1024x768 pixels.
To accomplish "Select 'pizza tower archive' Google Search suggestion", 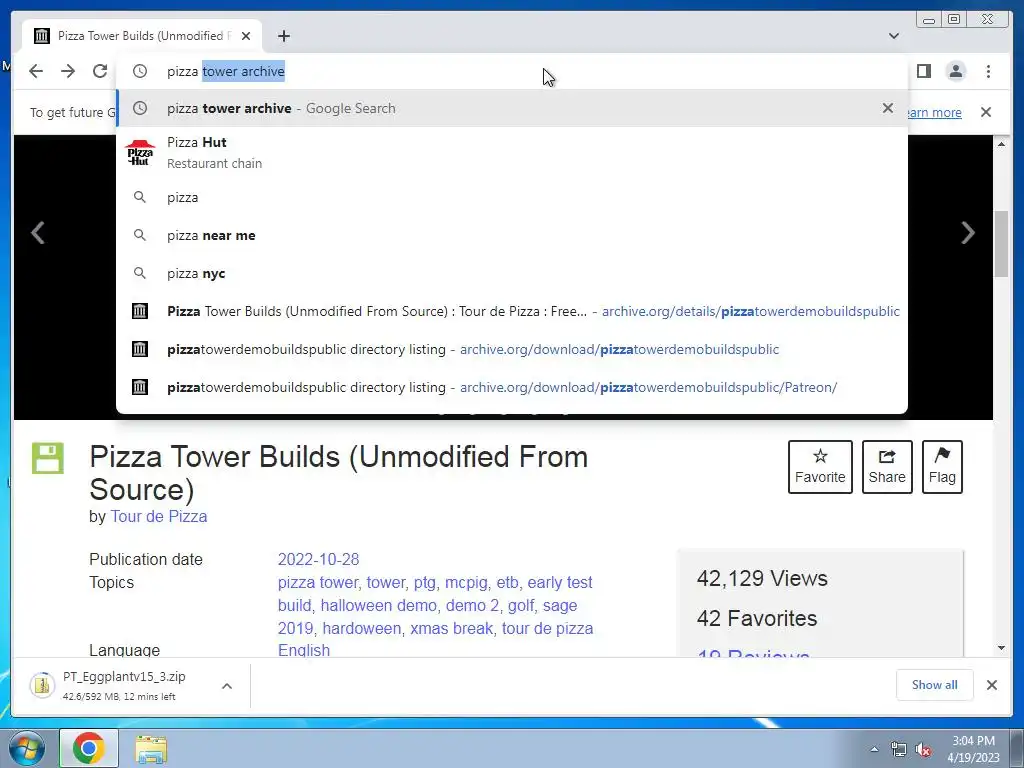I will click(x=512, y=108).
